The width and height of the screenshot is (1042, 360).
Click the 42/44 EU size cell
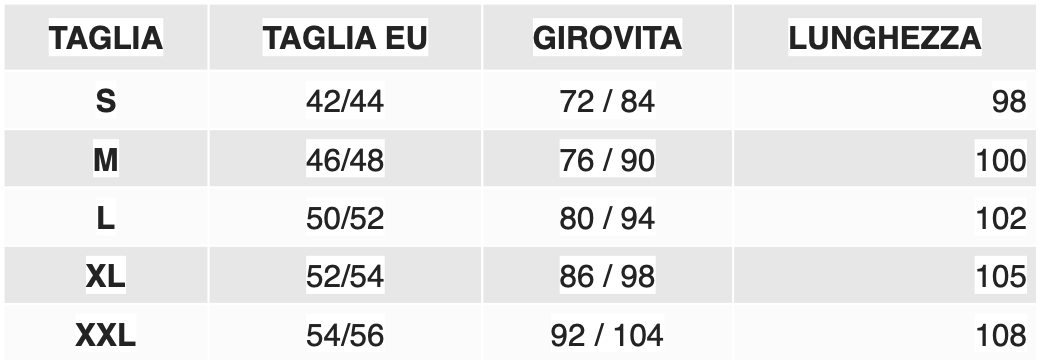click(345, 102)
